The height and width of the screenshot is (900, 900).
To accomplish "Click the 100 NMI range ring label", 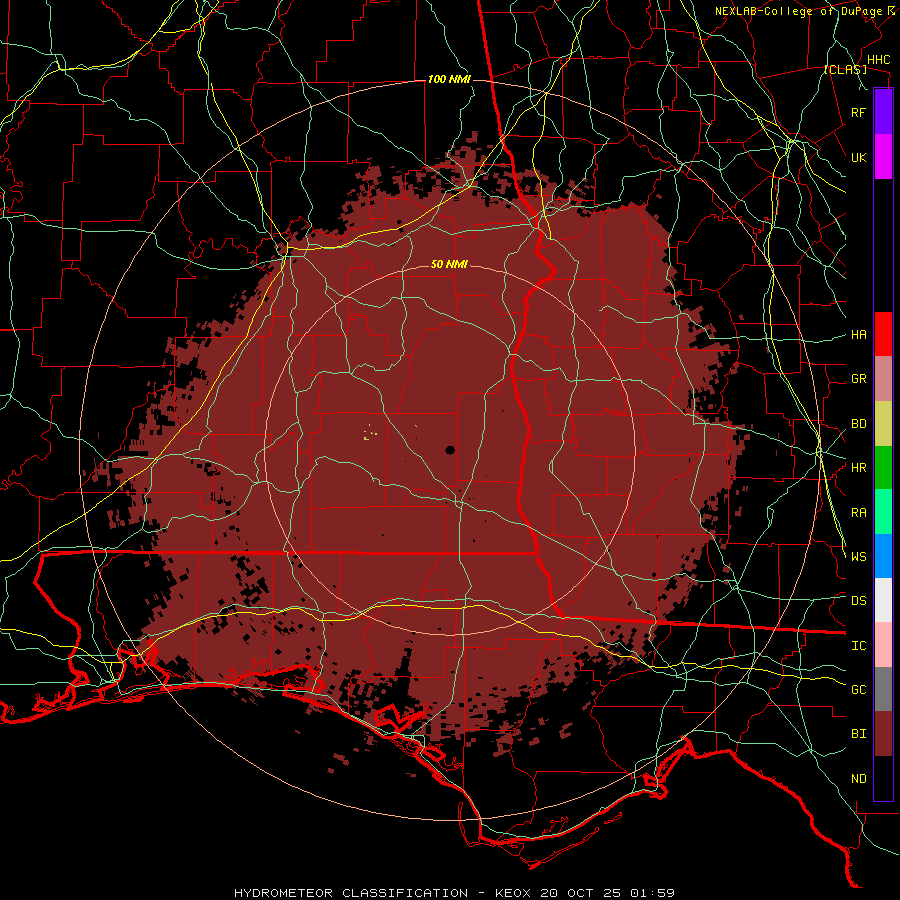I will point(449,79).
